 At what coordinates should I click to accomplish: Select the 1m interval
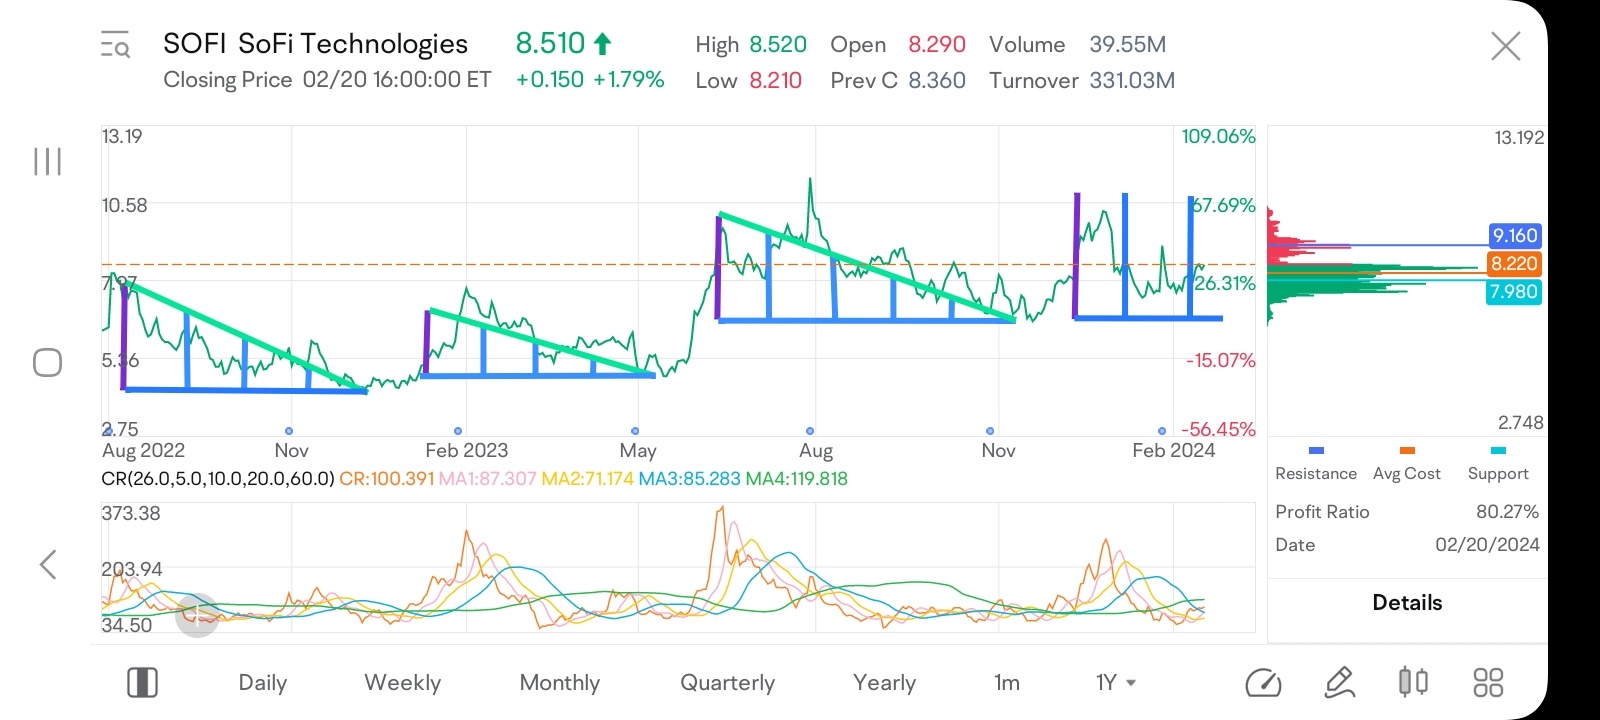(1007, 683)
